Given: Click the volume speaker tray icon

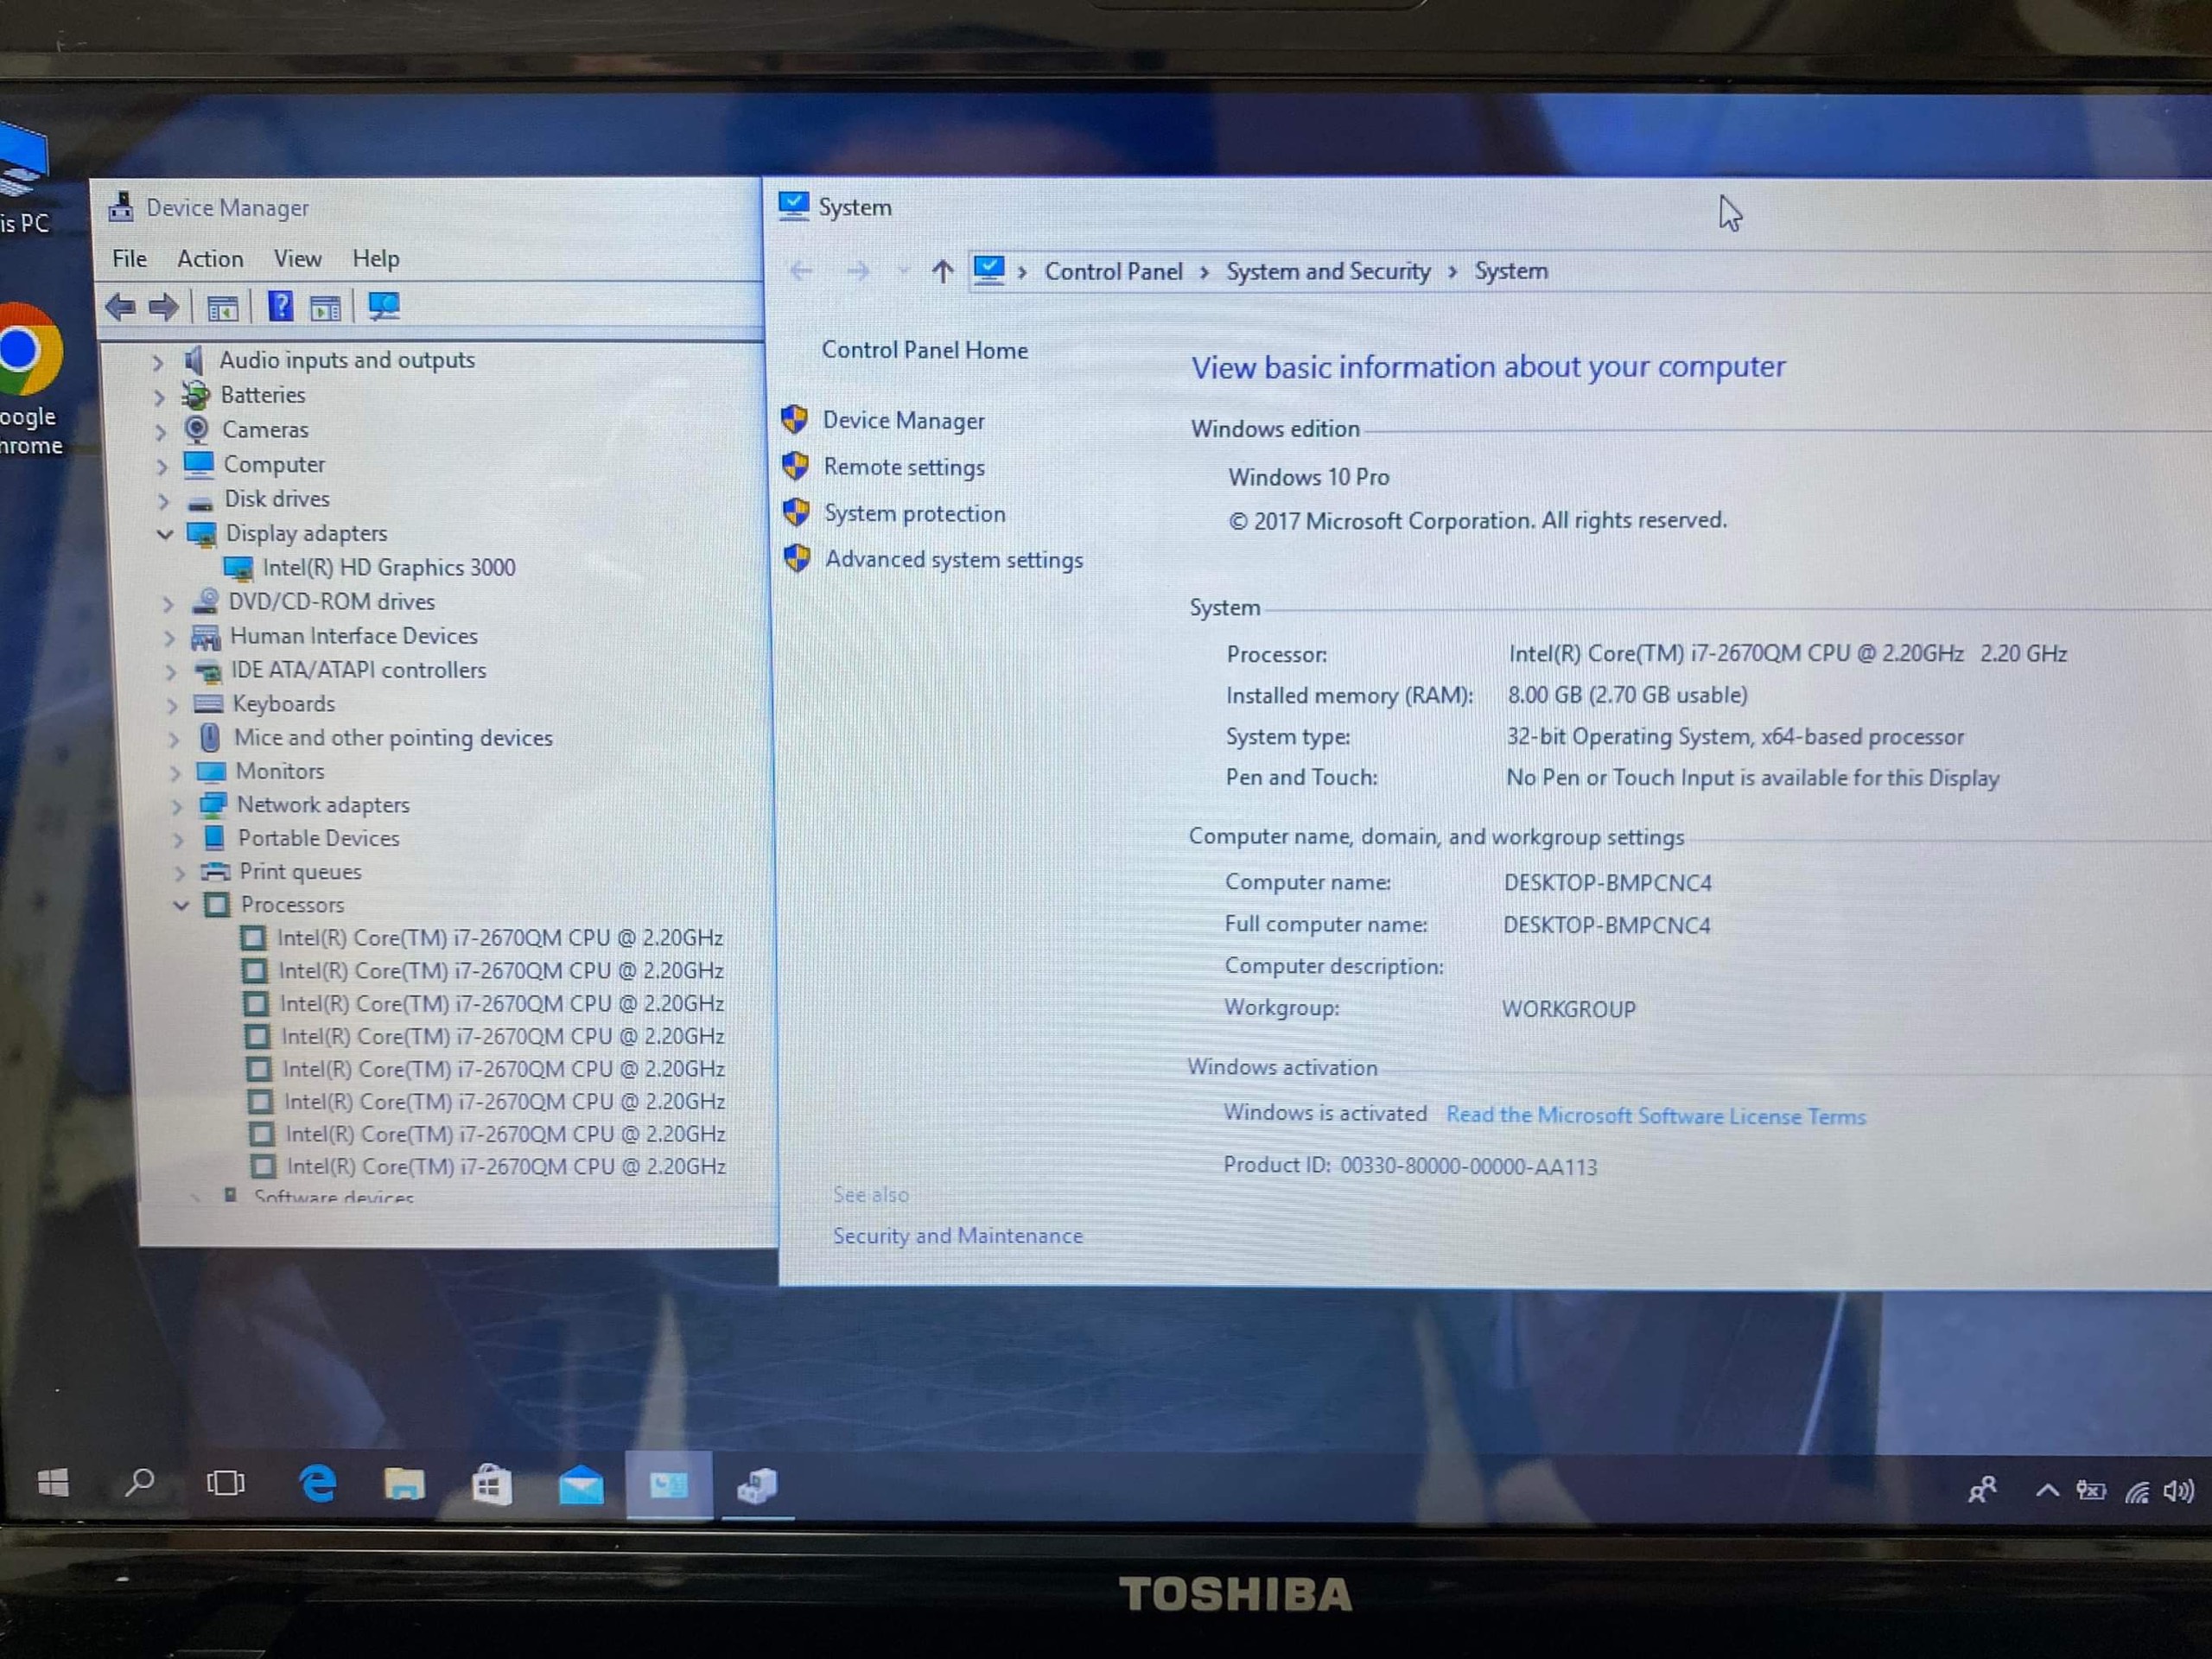Looking at the screenshot, I should coord(2178,1492).
